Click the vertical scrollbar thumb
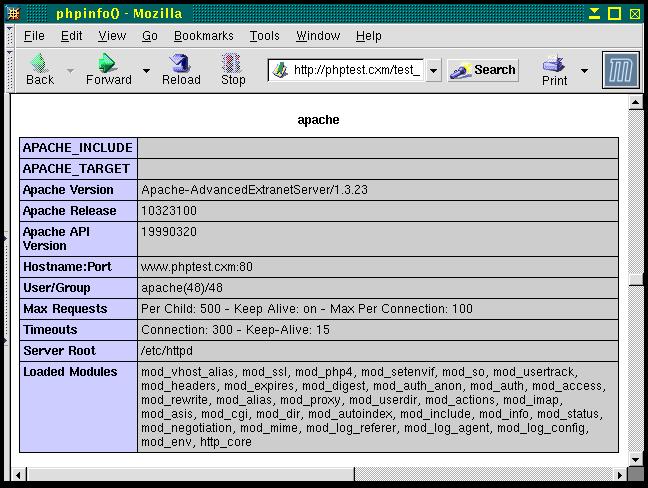 pos(636,279)
